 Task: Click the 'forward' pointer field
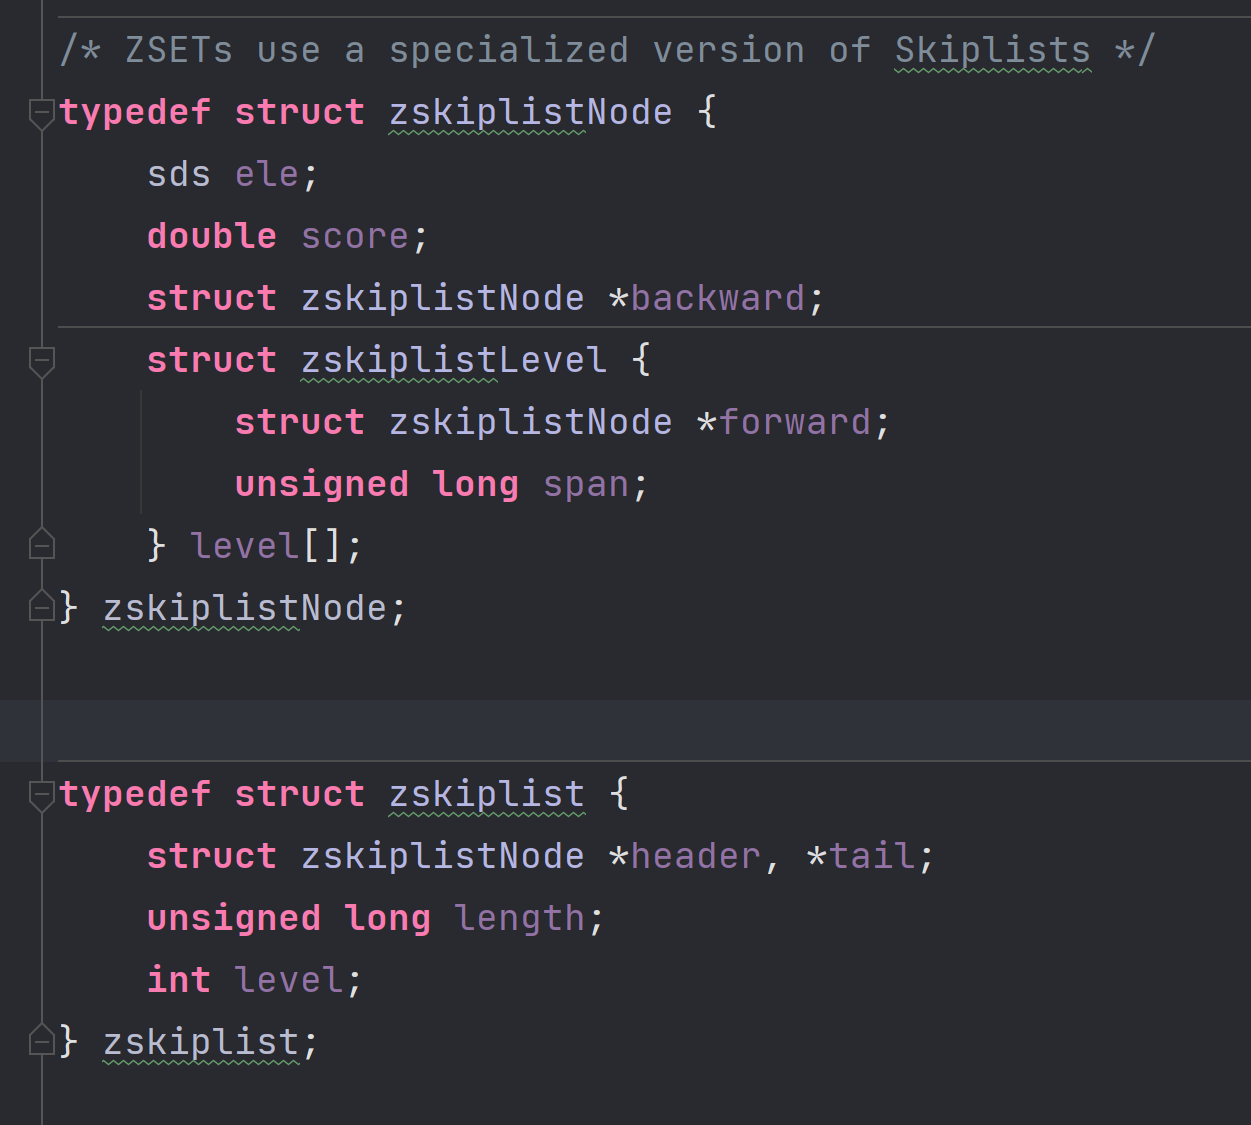coord(795,422)
